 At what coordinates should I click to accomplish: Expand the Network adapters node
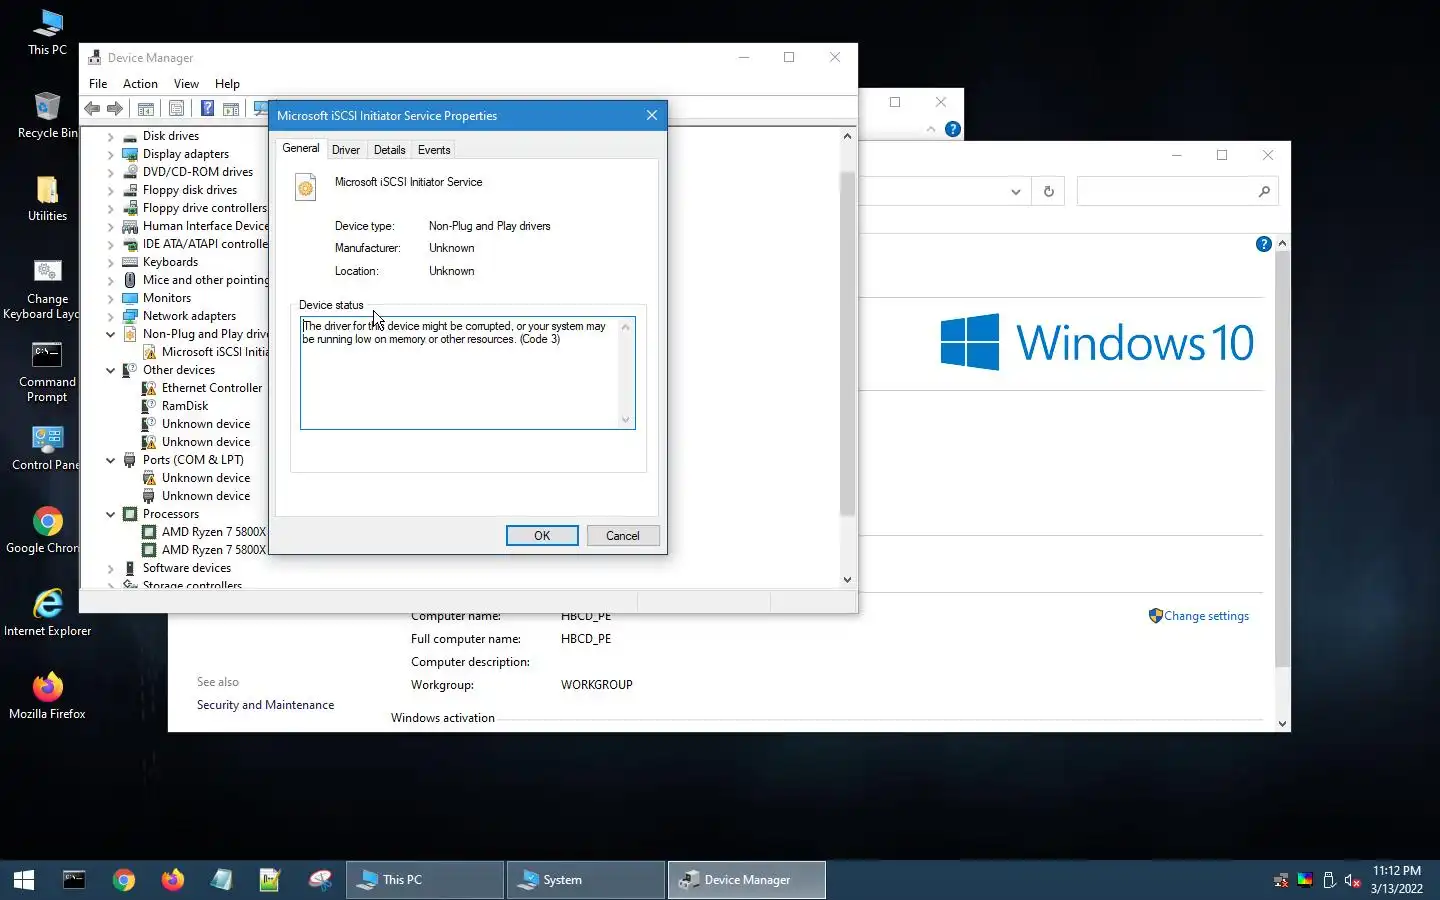[x=111, y=316]
